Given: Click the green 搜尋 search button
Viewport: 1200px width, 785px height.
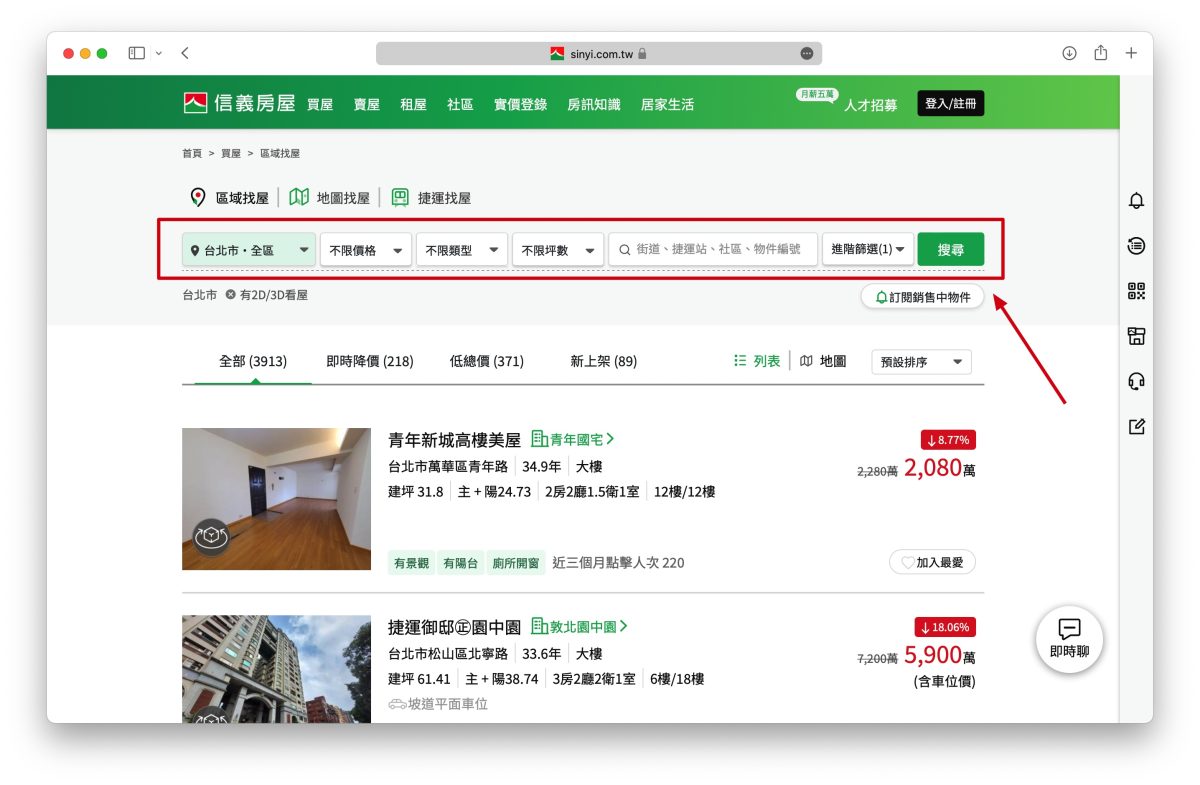Looking at the screenshot, I should (951, 250).
